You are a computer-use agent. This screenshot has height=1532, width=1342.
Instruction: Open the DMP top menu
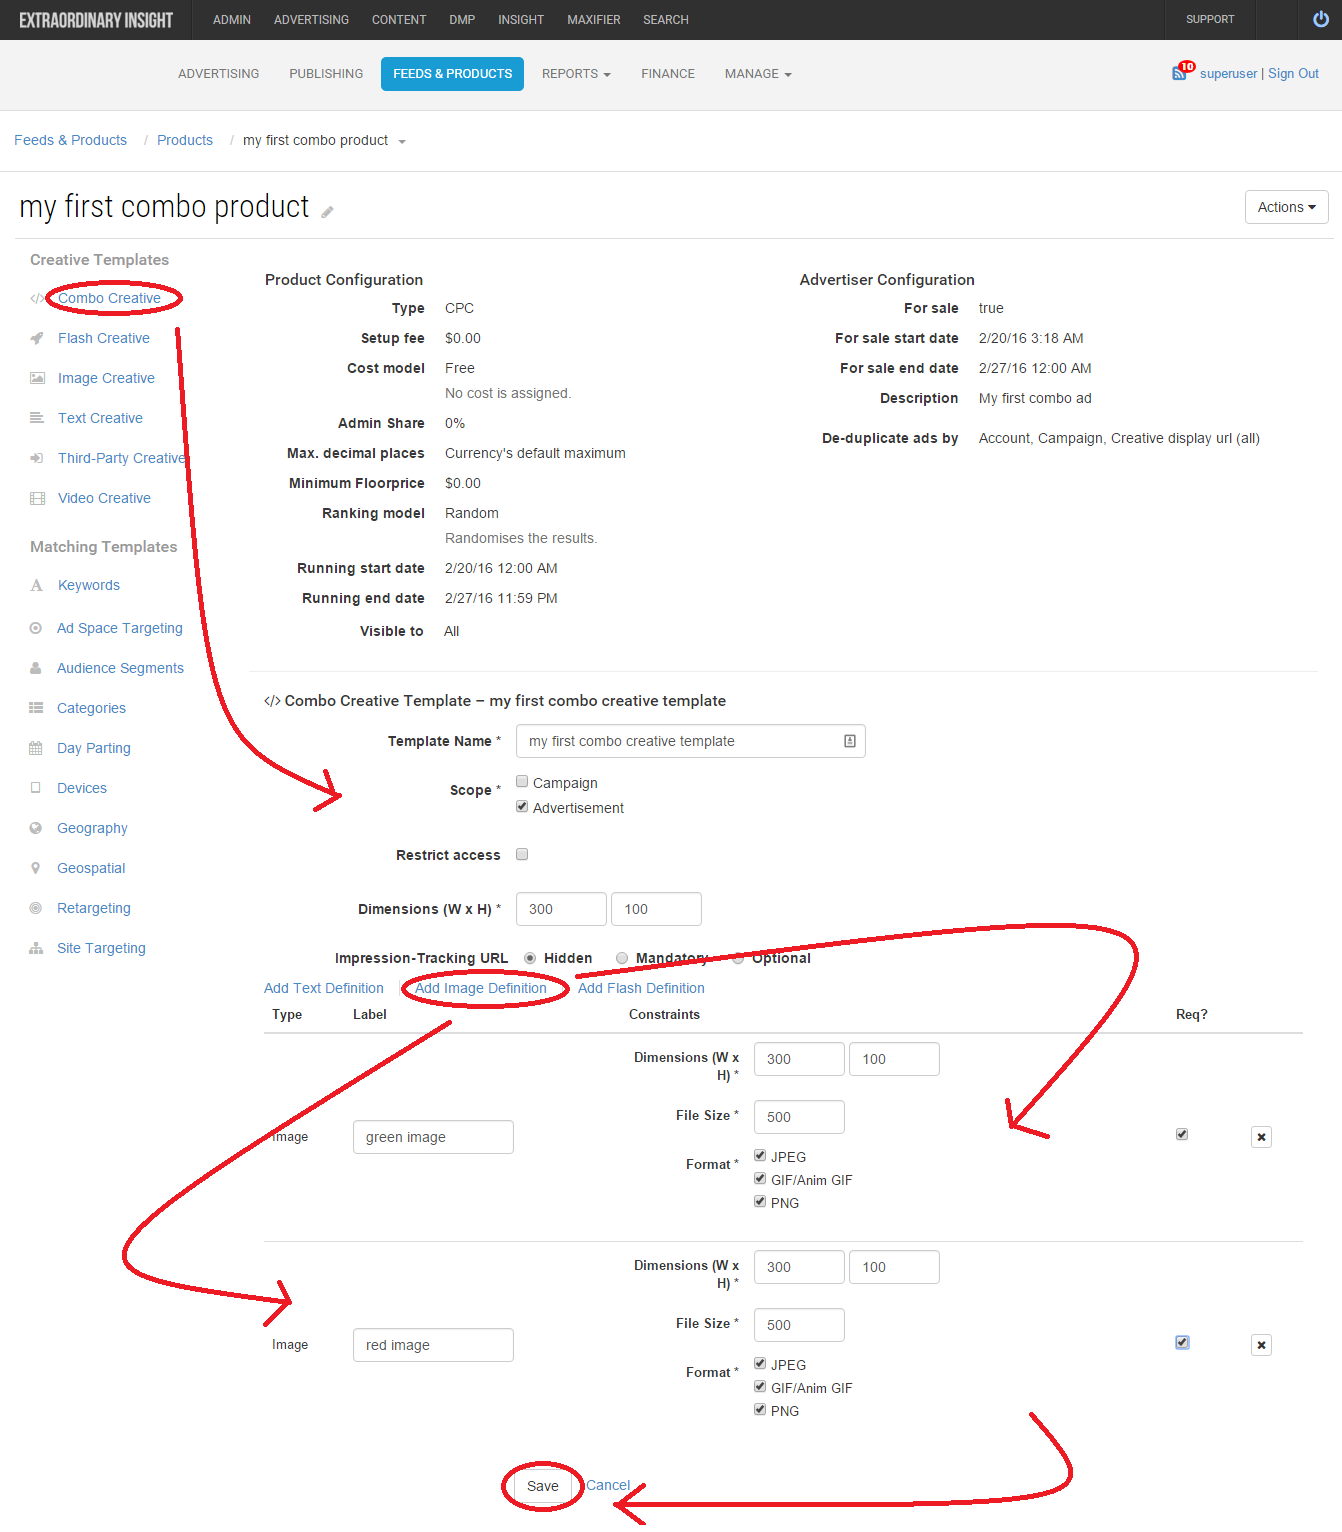(x=462, y=20)
